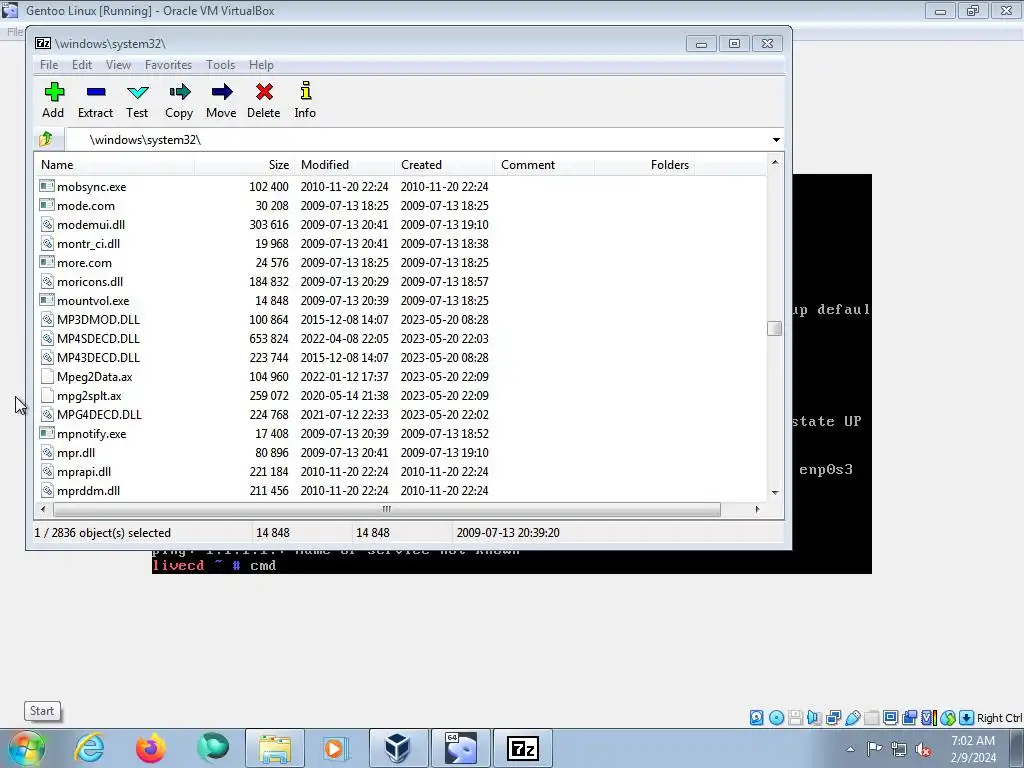Click the Windows Start orb
Image resolution: width=1024 pixels, height=768 pixels.
(27, 748)
